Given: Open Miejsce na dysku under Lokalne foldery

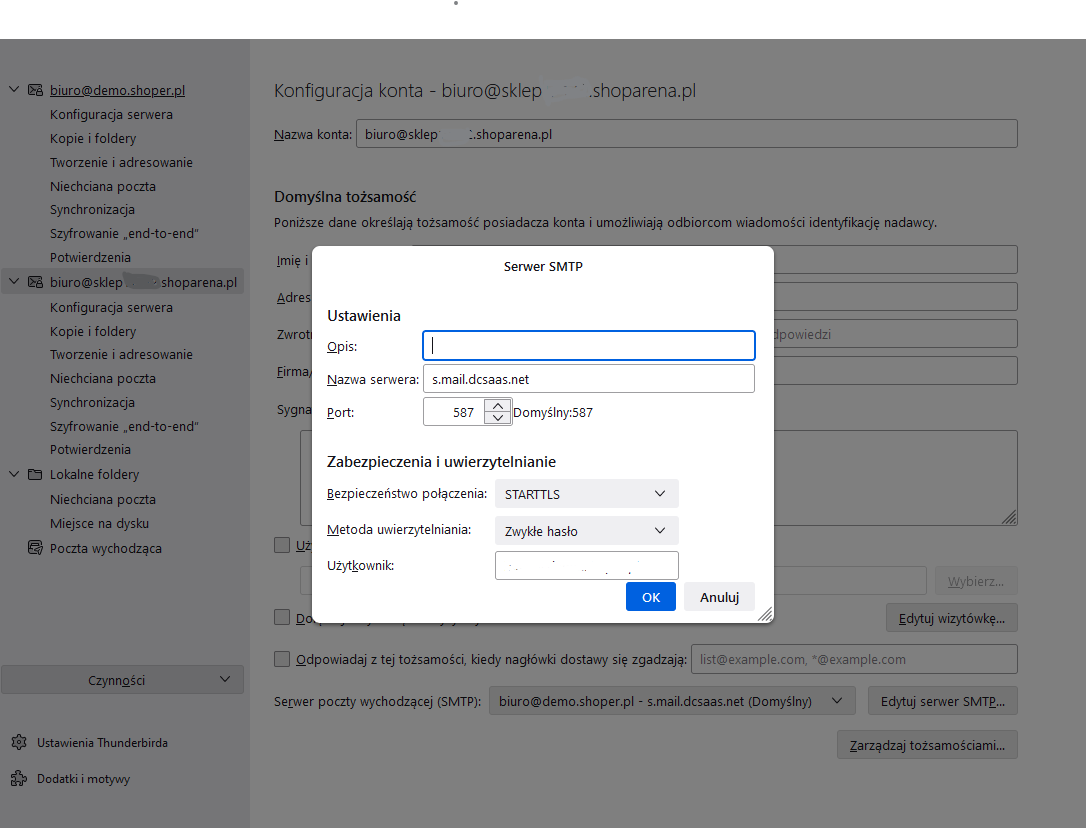Looking at the screenshot, I should 99,523.
